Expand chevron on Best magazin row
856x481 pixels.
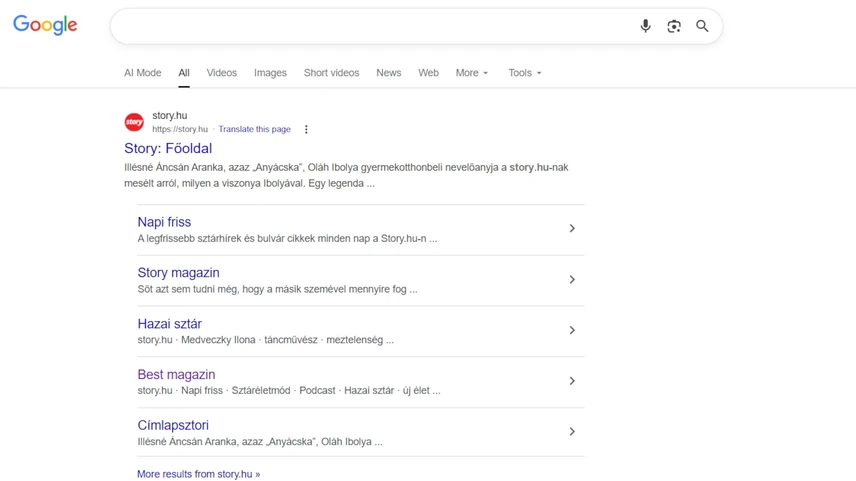click(x=572, y=381)
